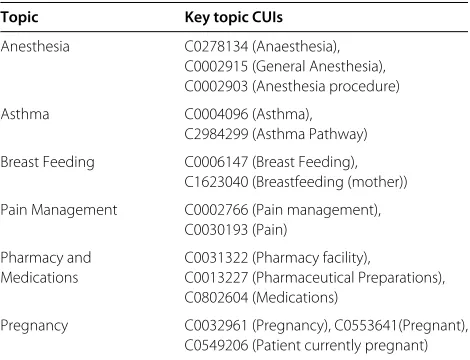The height and width of the screenshot is (360, 470).
Task: Select the C2984299 Asthma Pathway entry
Action: coord(276,134)
